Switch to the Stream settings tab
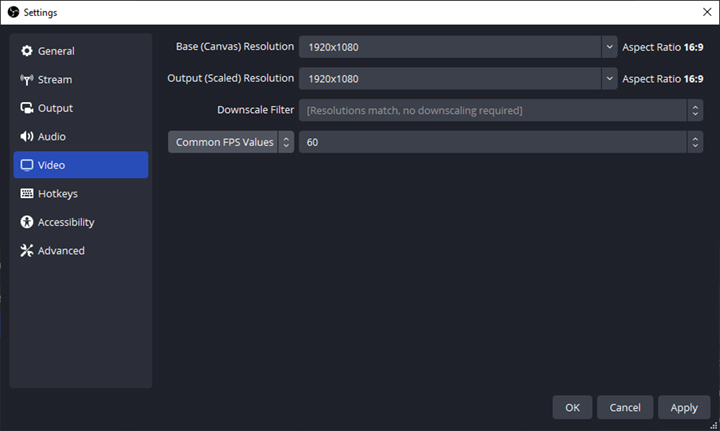720x431 pixels. tap(81, 79)
